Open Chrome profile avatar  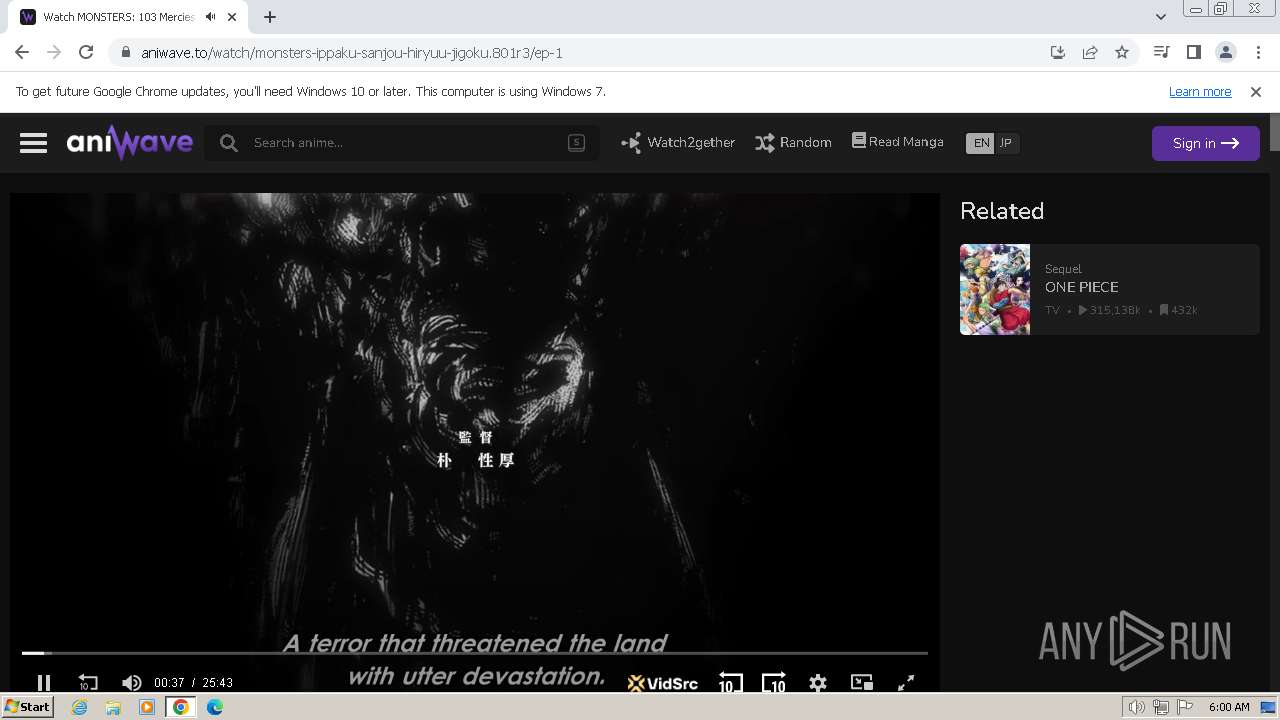click(1225, 52)
